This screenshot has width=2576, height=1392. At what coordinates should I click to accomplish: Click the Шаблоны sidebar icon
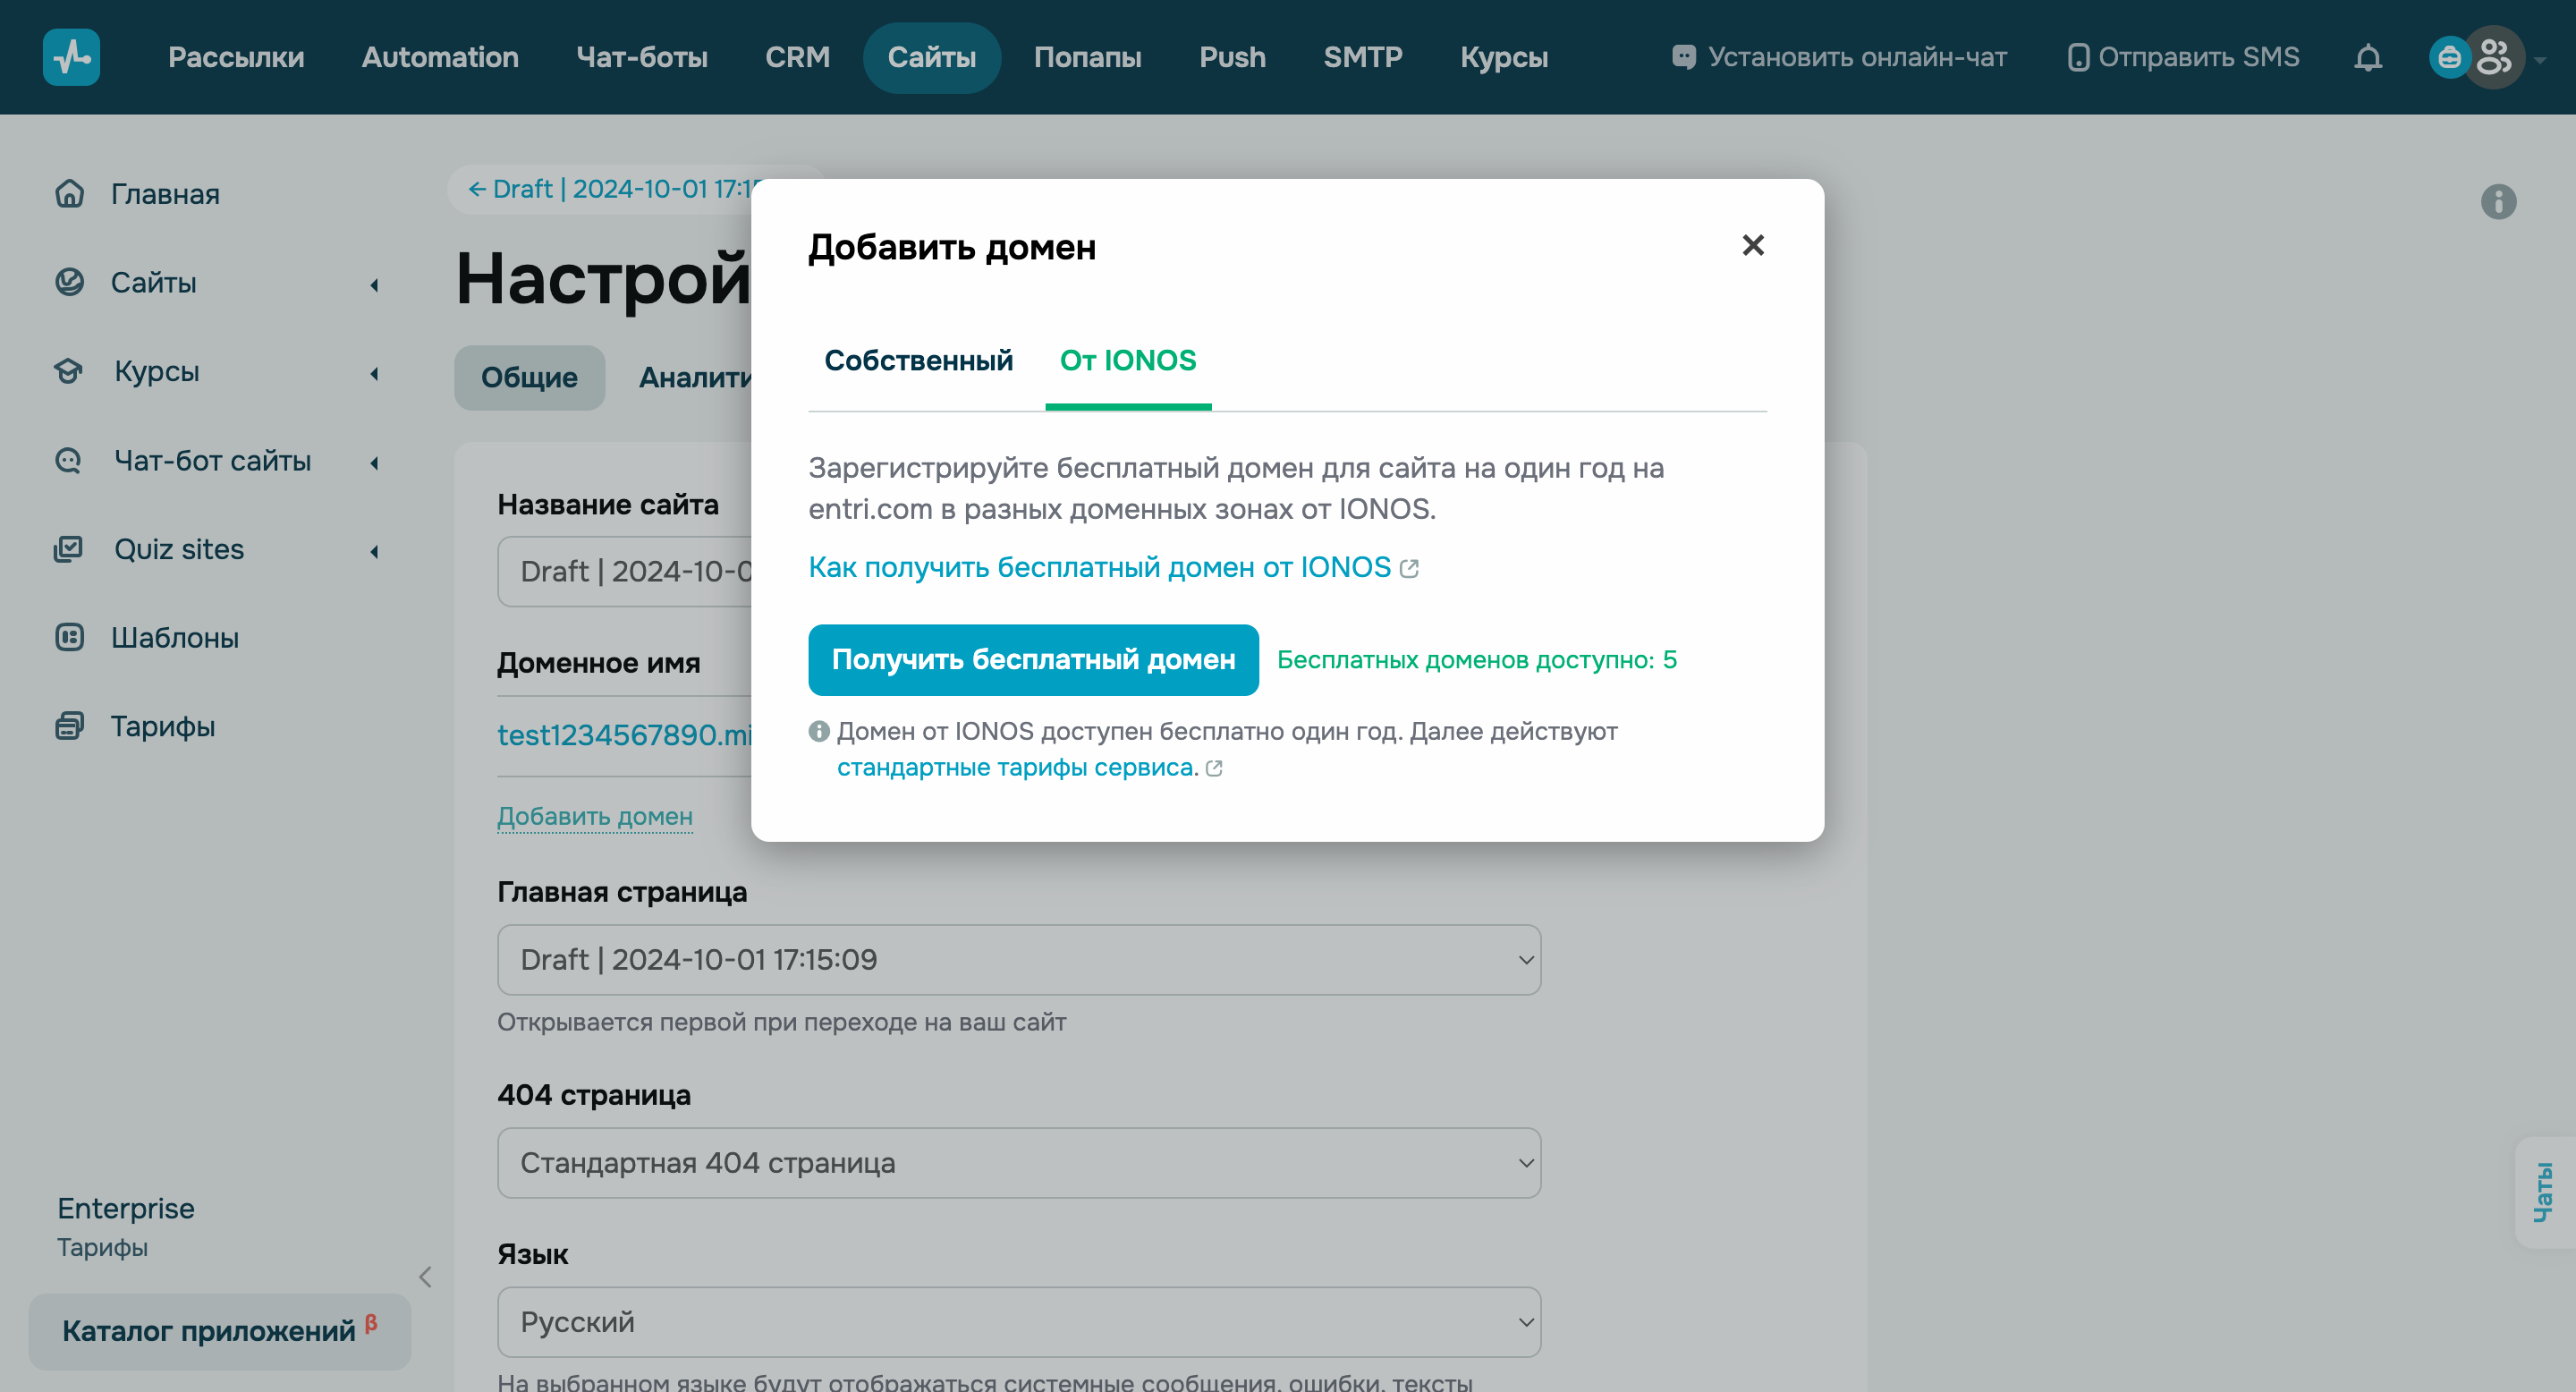point(68,637)
